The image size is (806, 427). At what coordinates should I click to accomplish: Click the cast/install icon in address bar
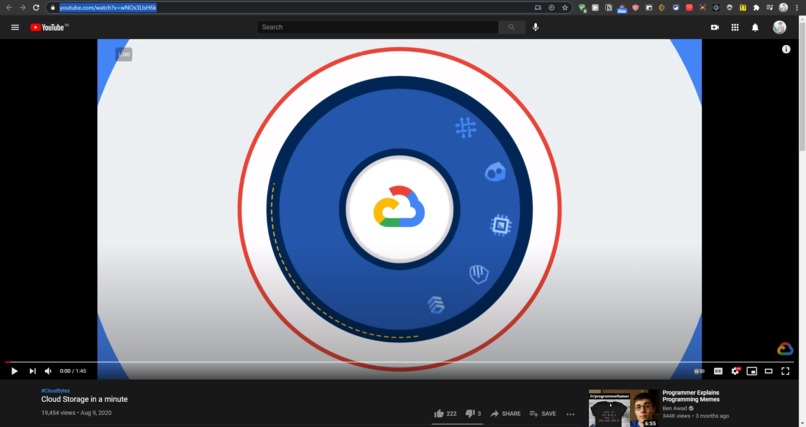(x=538, y=8)
